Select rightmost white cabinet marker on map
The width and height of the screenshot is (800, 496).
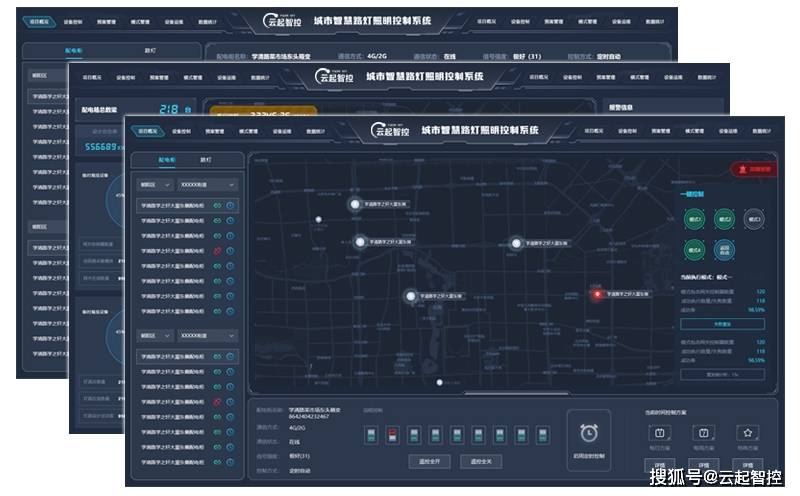pyautogui.click(x=516, y=243)
